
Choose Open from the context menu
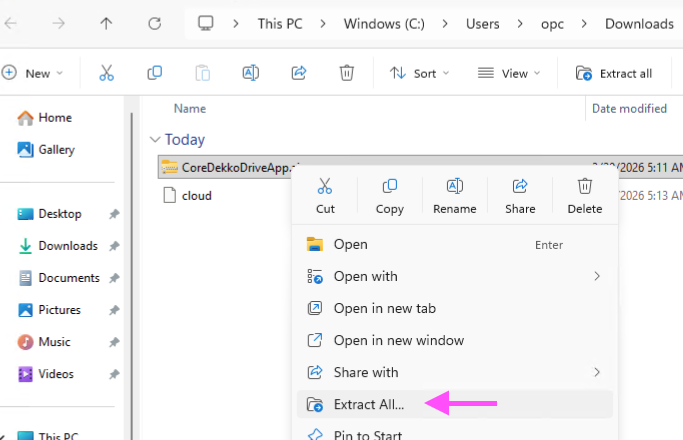(x=454, y=244)
